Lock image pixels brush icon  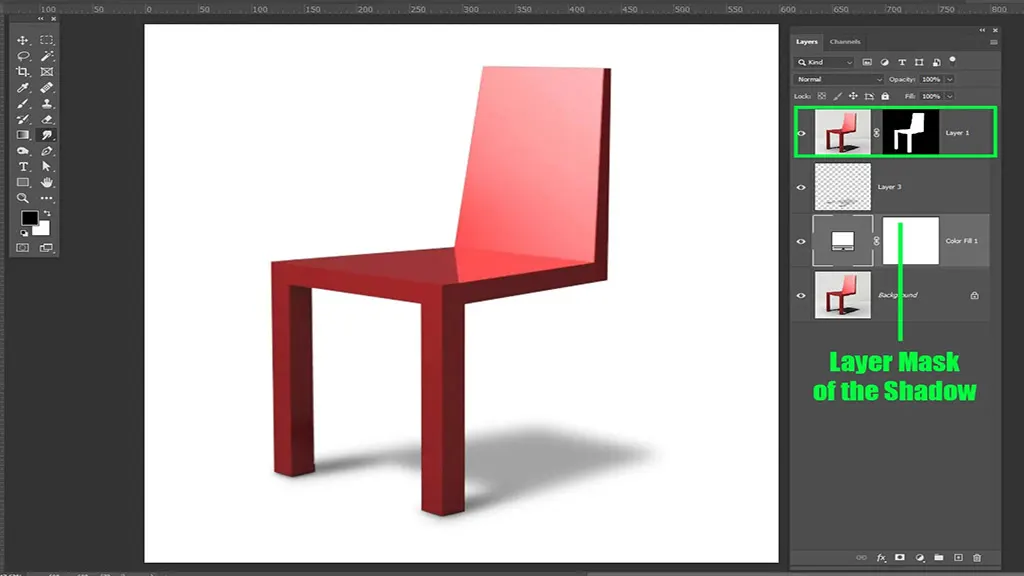point(837,96)
